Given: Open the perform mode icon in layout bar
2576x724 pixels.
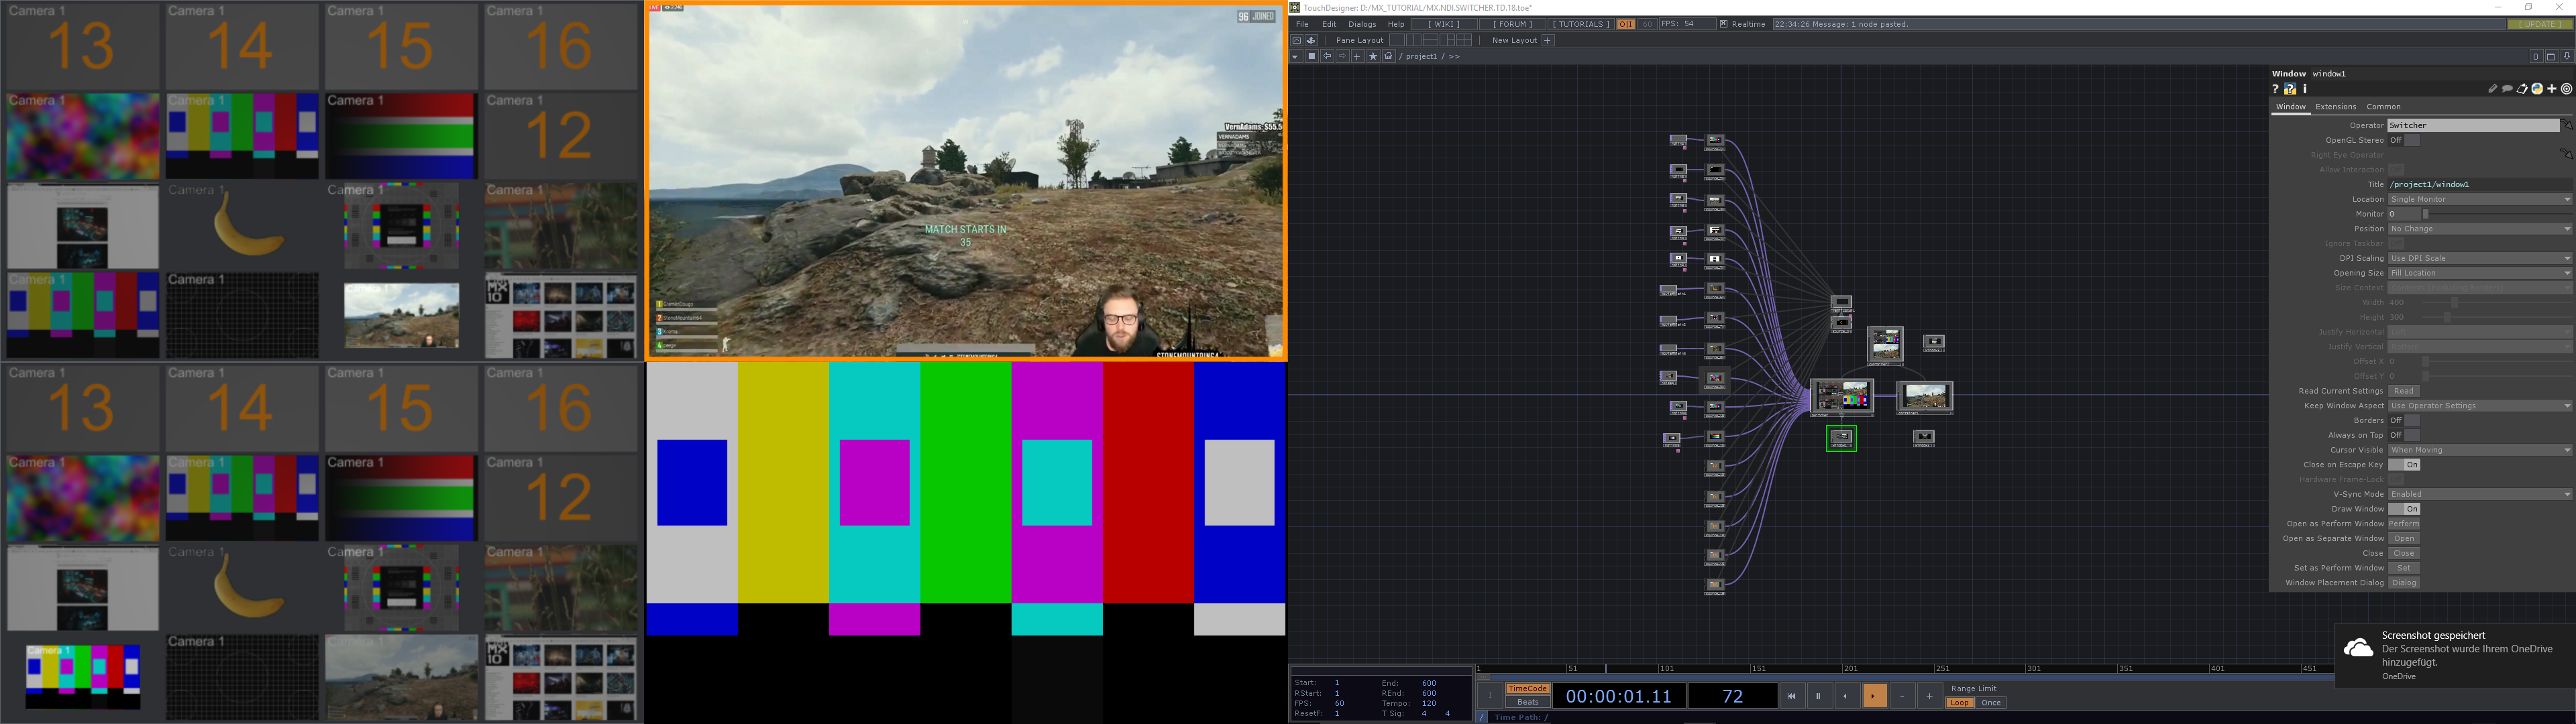Looking at the screenshot, I should [x=1296, y=41].
